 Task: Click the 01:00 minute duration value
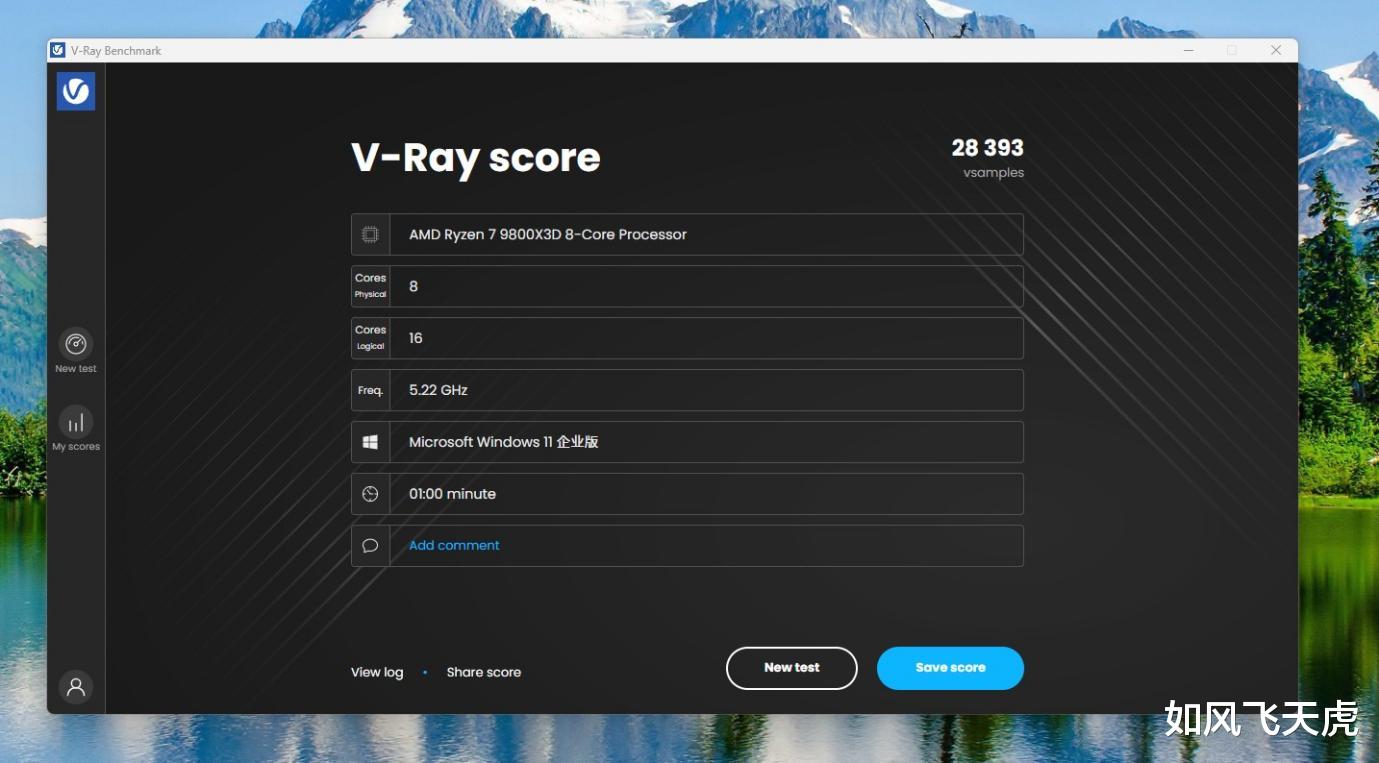(452, 494)
